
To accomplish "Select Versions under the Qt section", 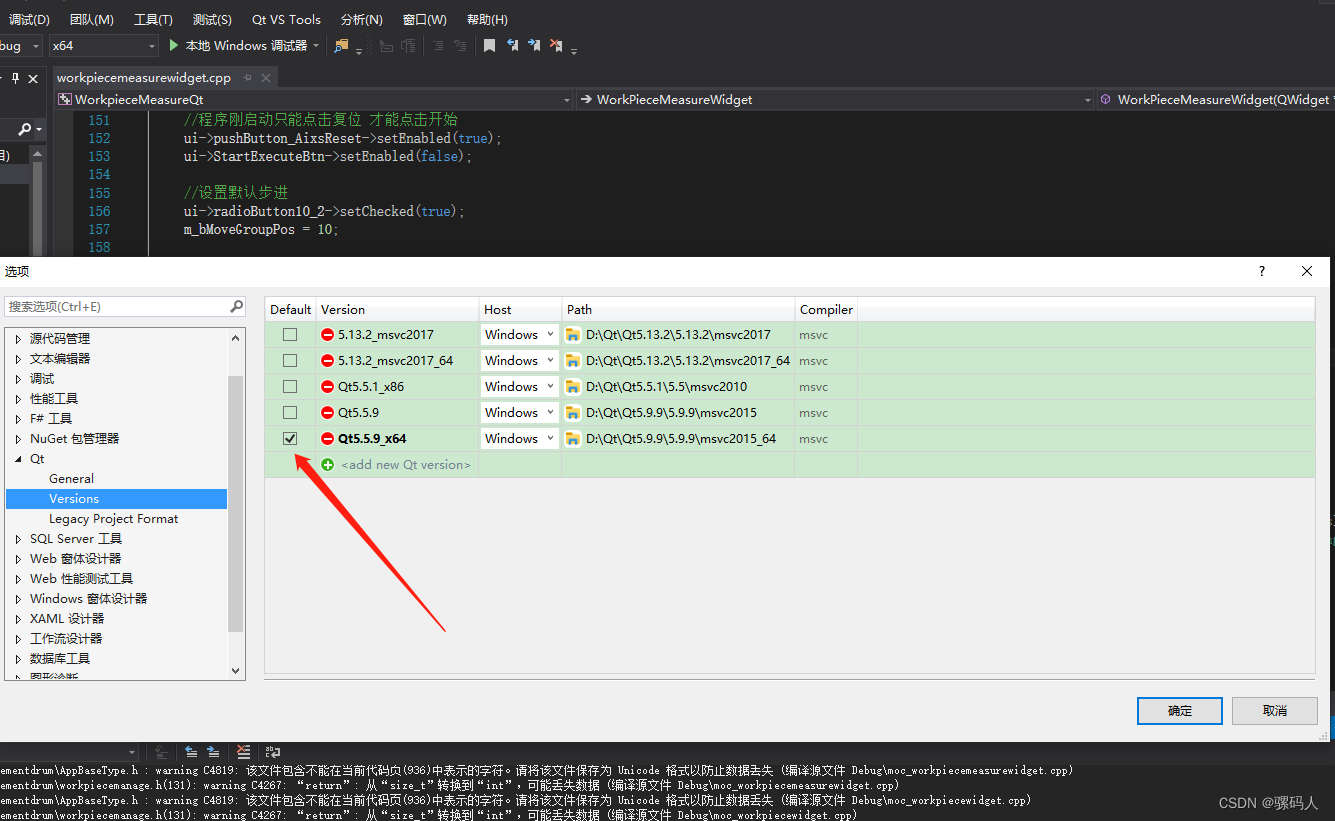I will (x=74, y=498).
